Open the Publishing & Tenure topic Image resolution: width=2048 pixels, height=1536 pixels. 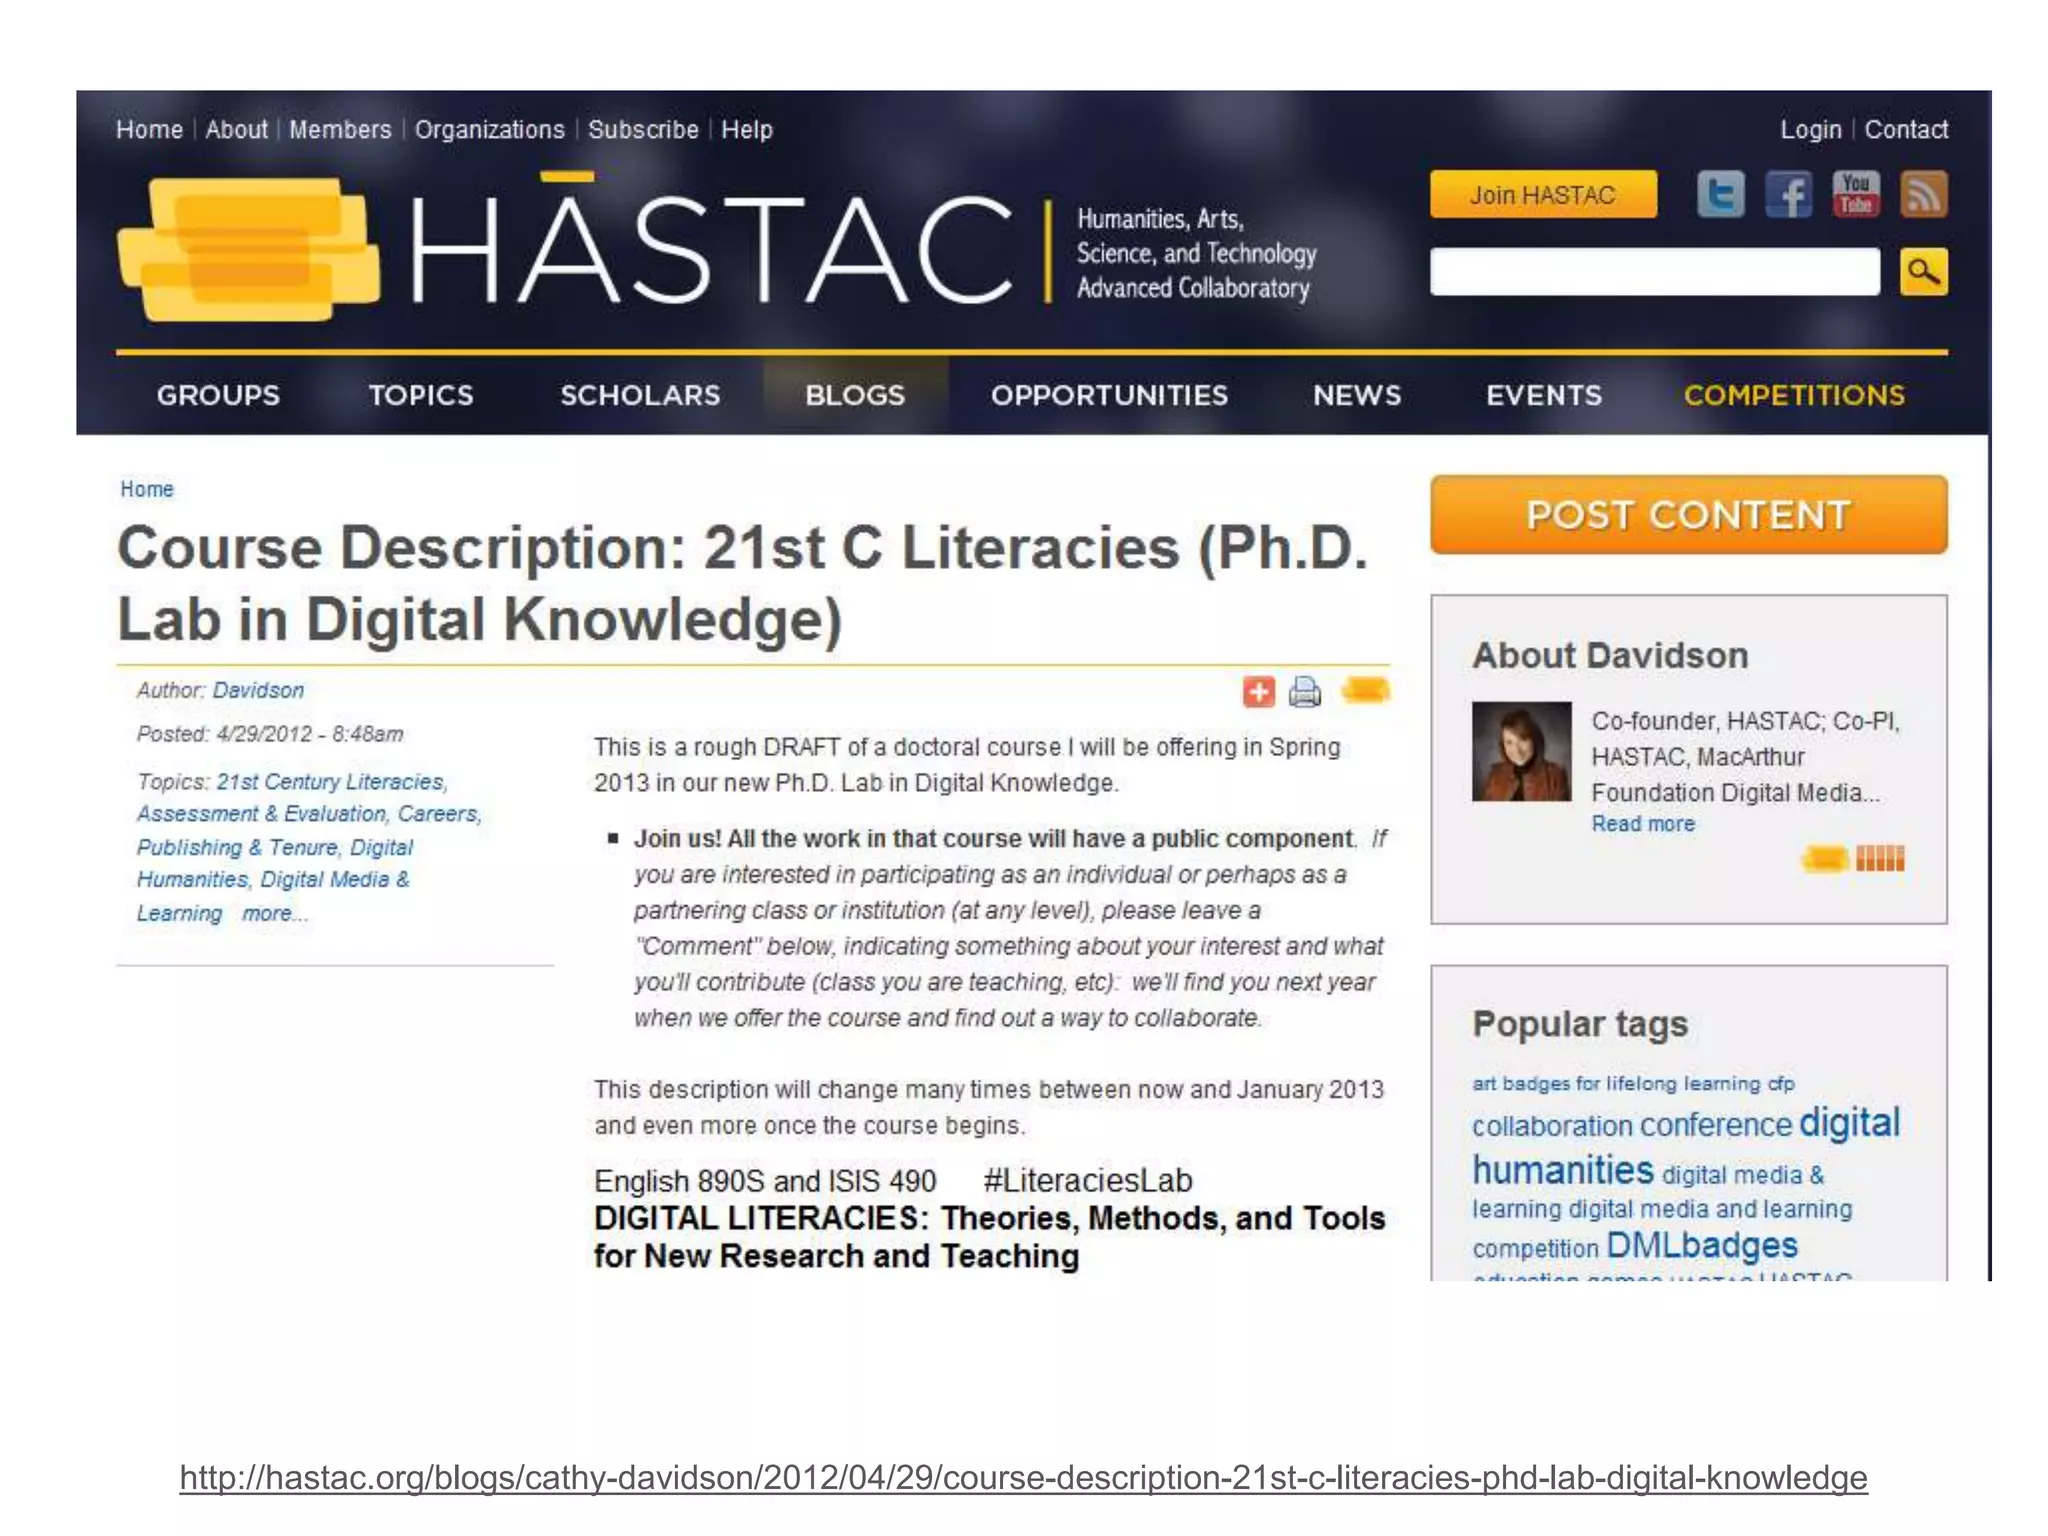click(238, 847)
